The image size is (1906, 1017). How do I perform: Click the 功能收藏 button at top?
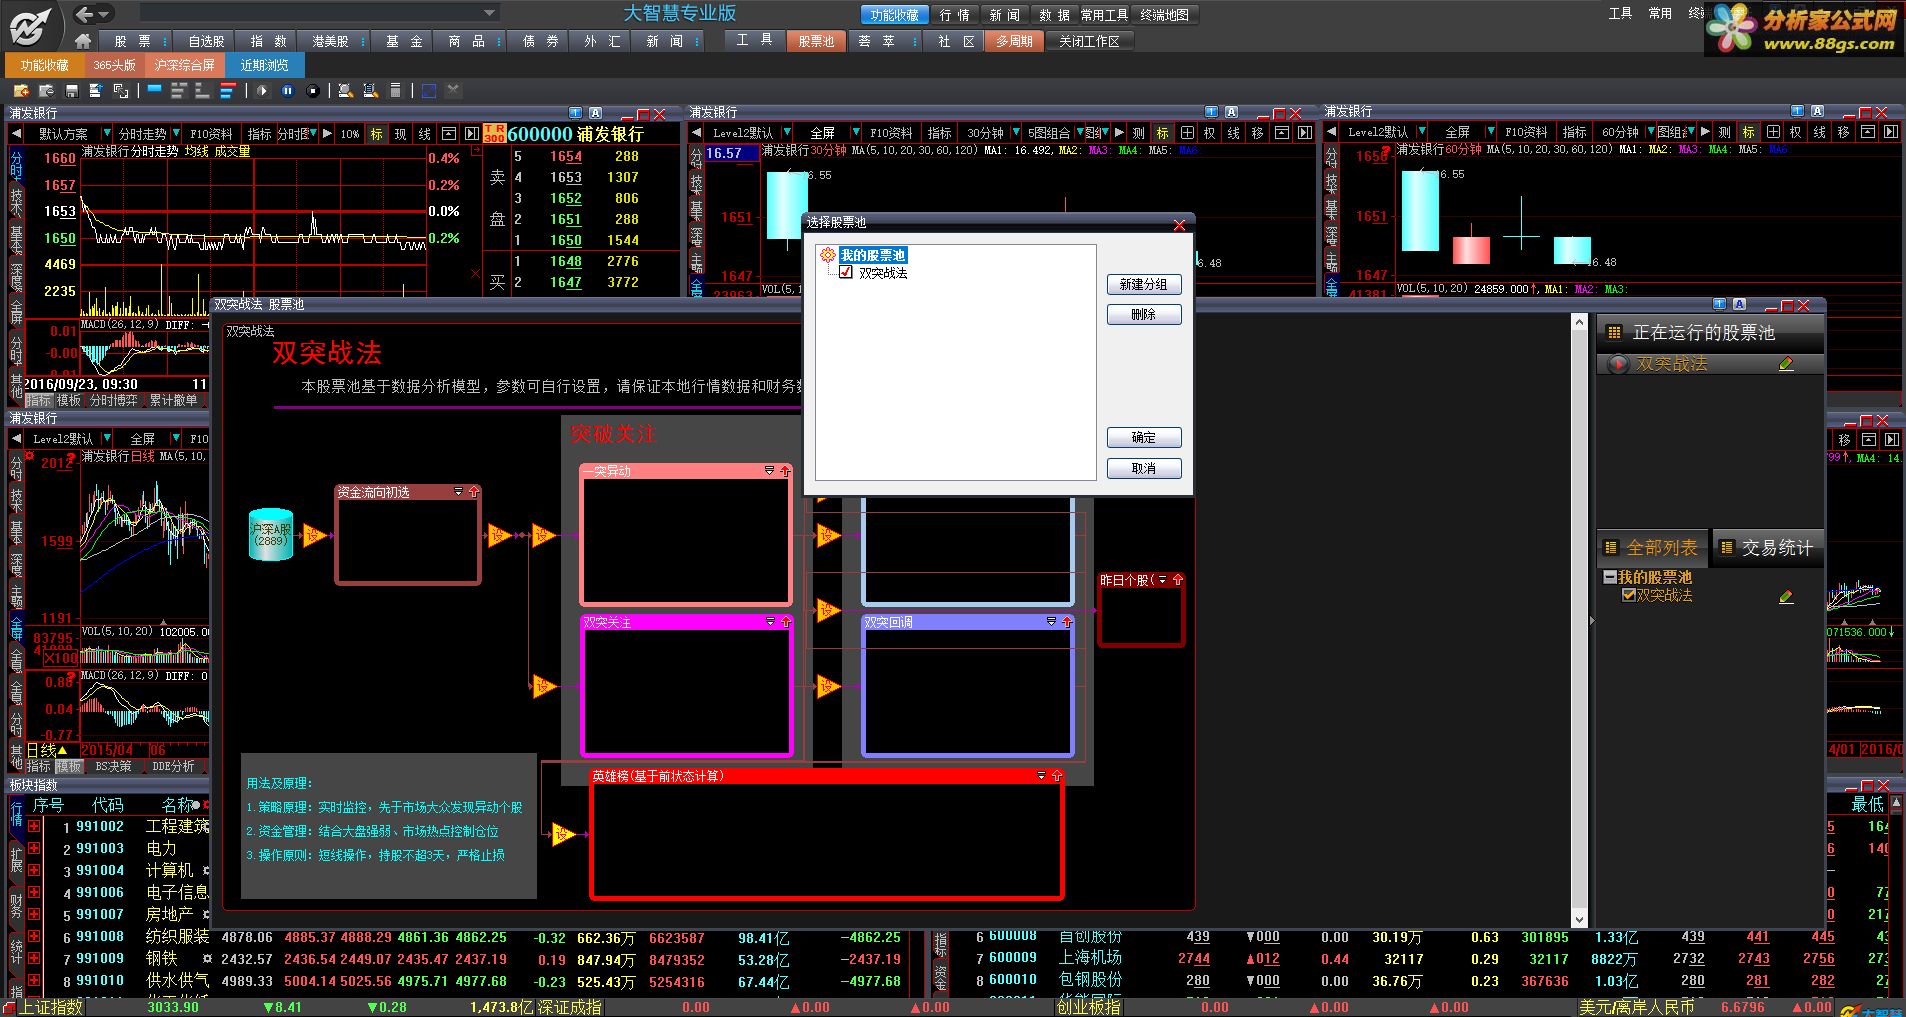[x=894, y=15]
